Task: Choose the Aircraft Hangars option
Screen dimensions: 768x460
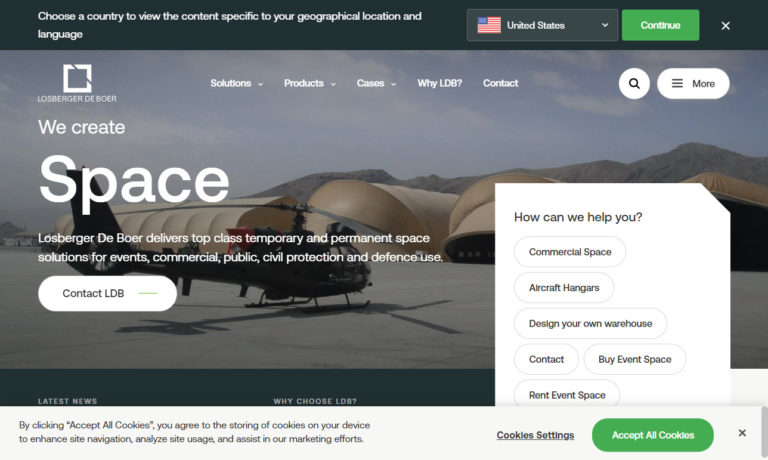Action: [x=564, y=288]
